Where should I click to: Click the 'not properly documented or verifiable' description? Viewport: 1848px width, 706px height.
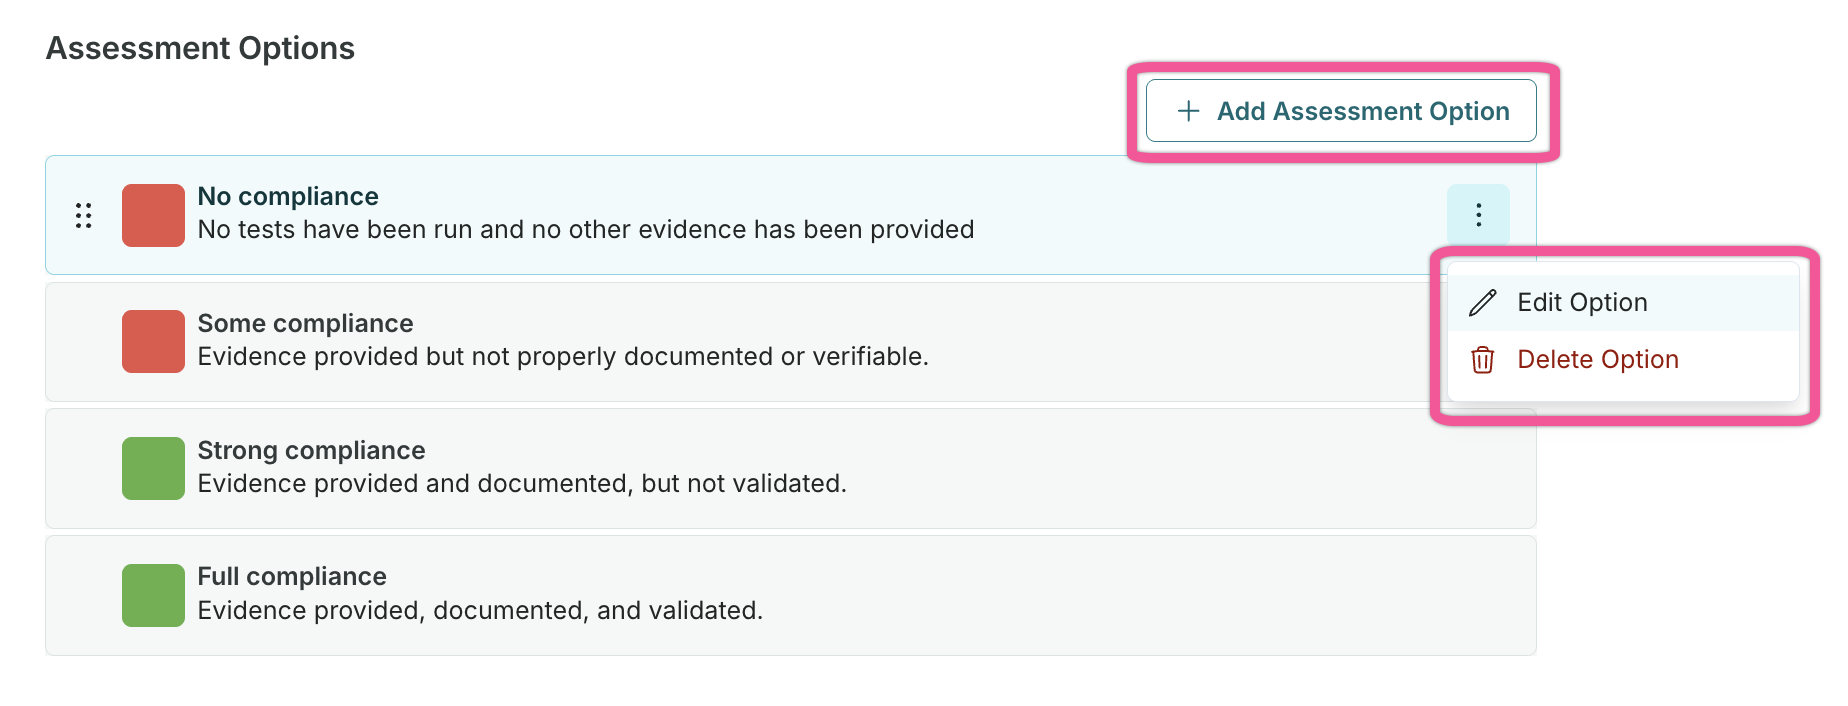point(562,357)
